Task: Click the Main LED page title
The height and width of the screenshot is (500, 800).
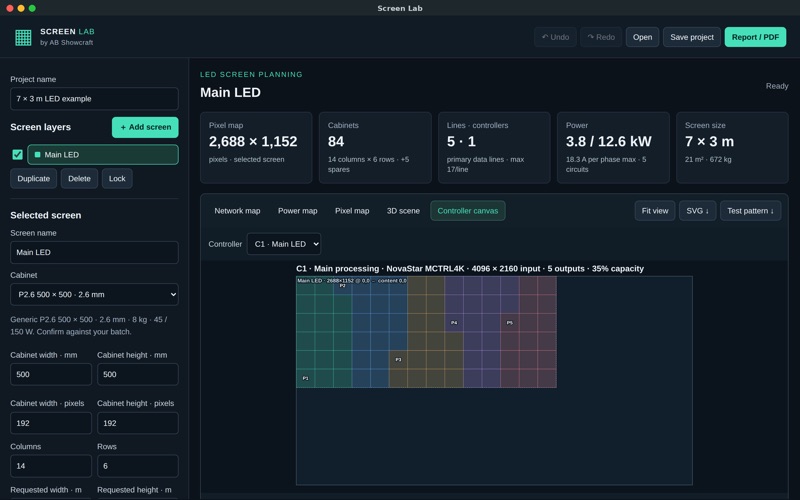Action: (x=230, y=92)
